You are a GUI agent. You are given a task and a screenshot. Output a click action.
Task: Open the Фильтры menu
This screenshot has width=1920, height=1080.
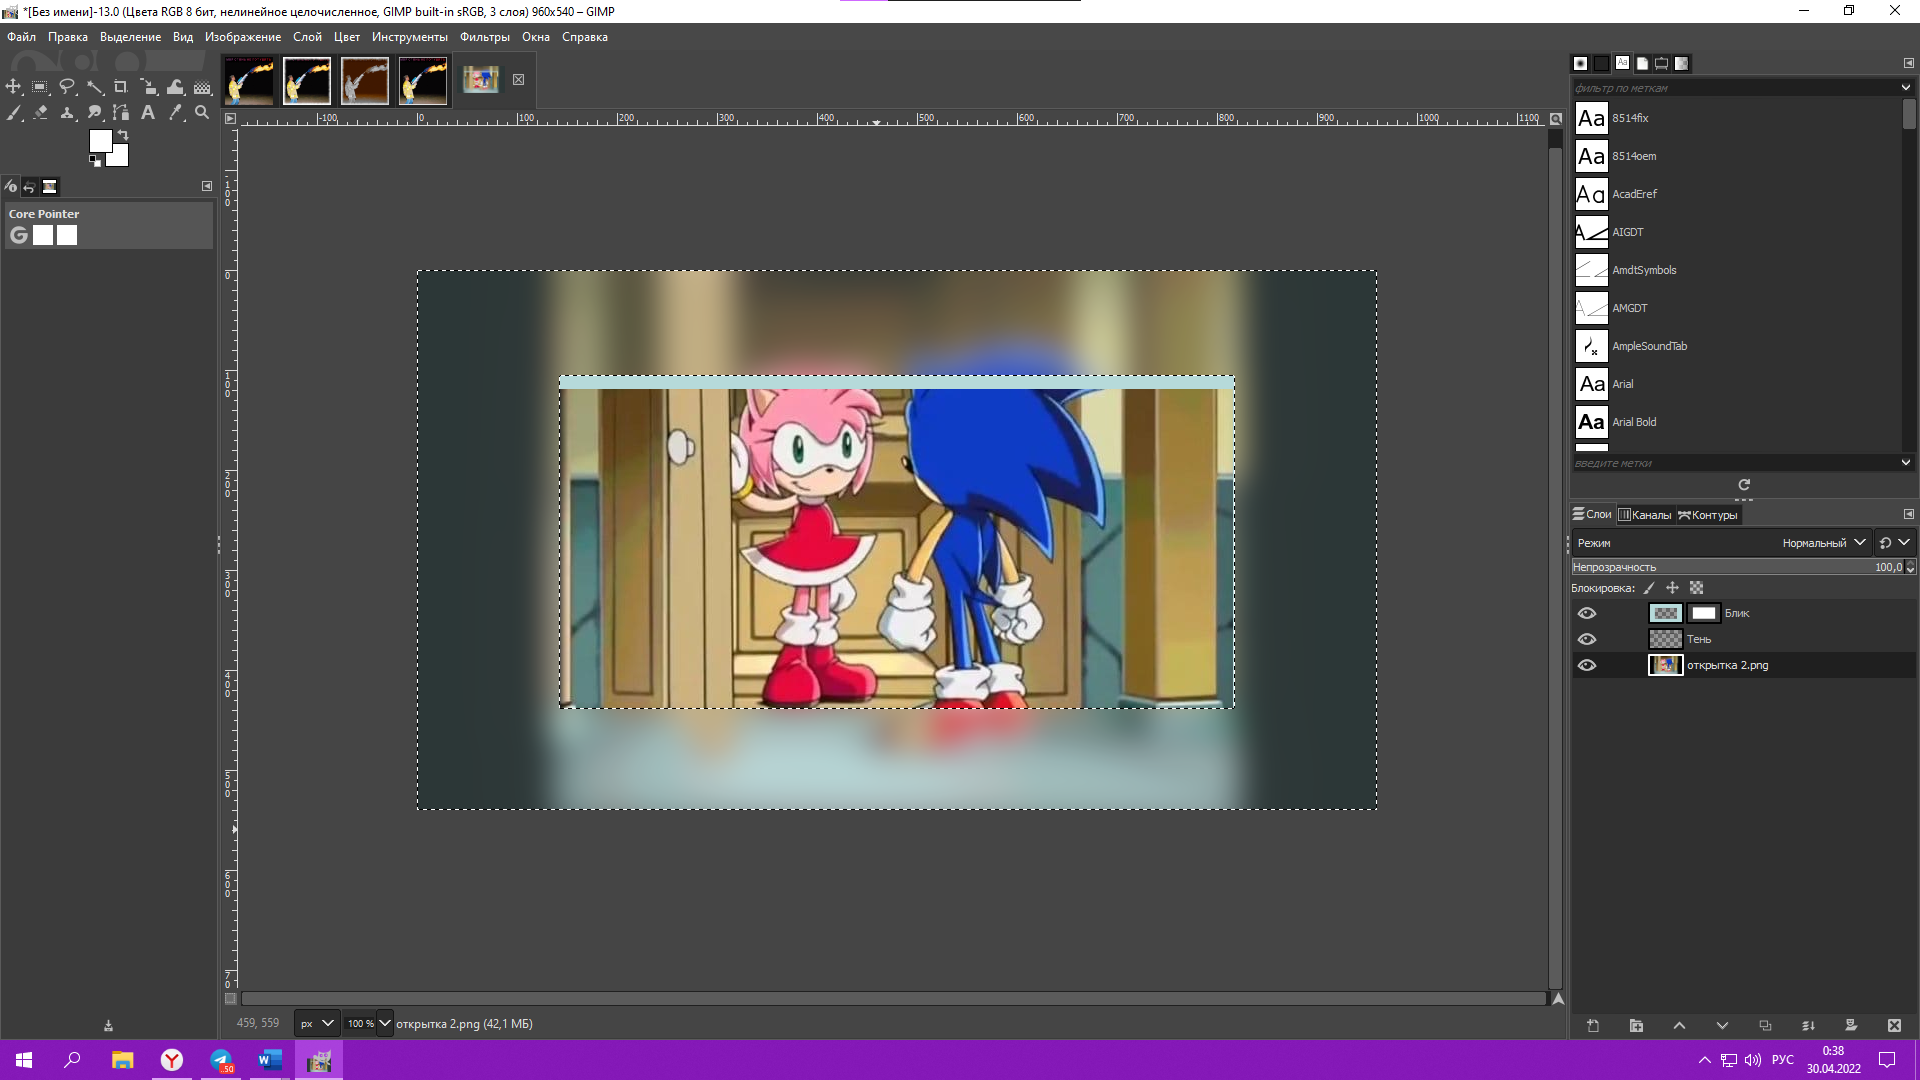click(485, 37)
